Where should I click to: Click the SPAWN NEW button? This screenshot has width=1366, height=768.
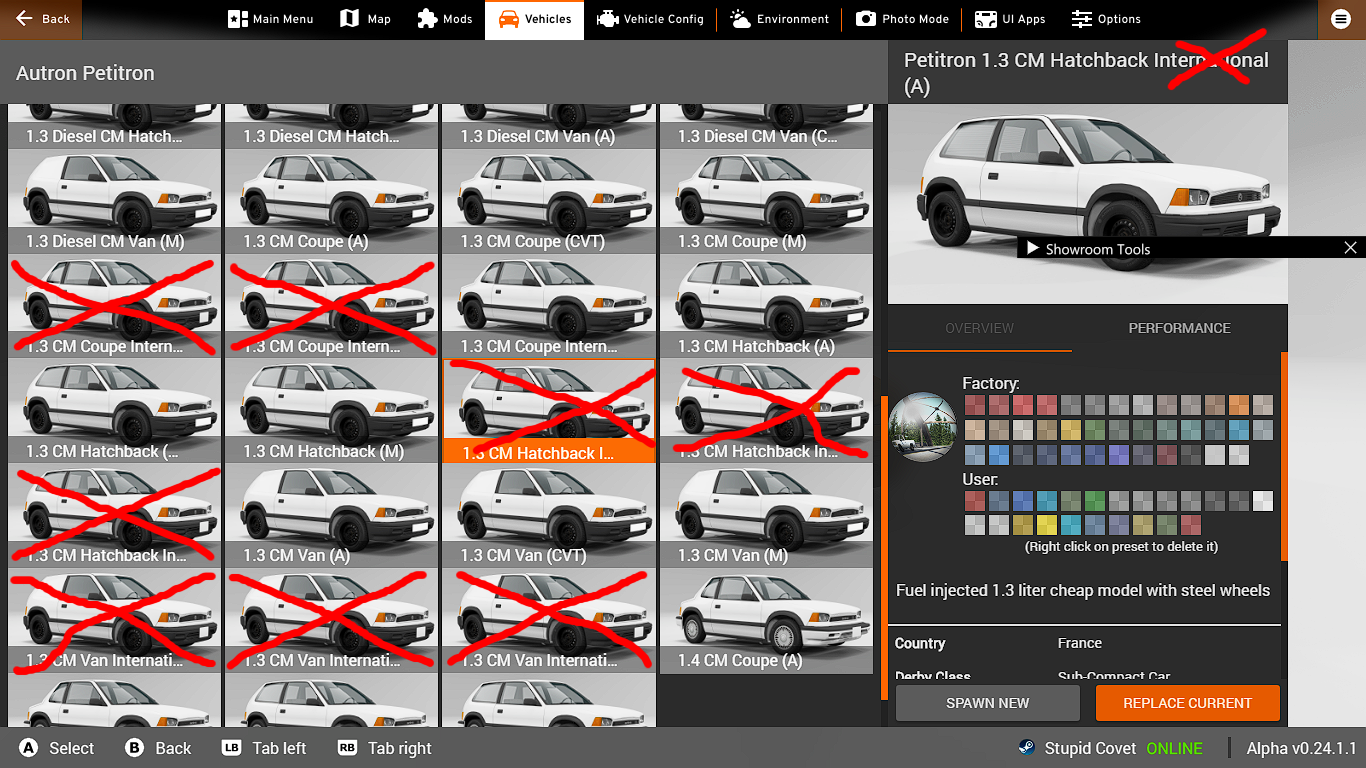(987, 703)
